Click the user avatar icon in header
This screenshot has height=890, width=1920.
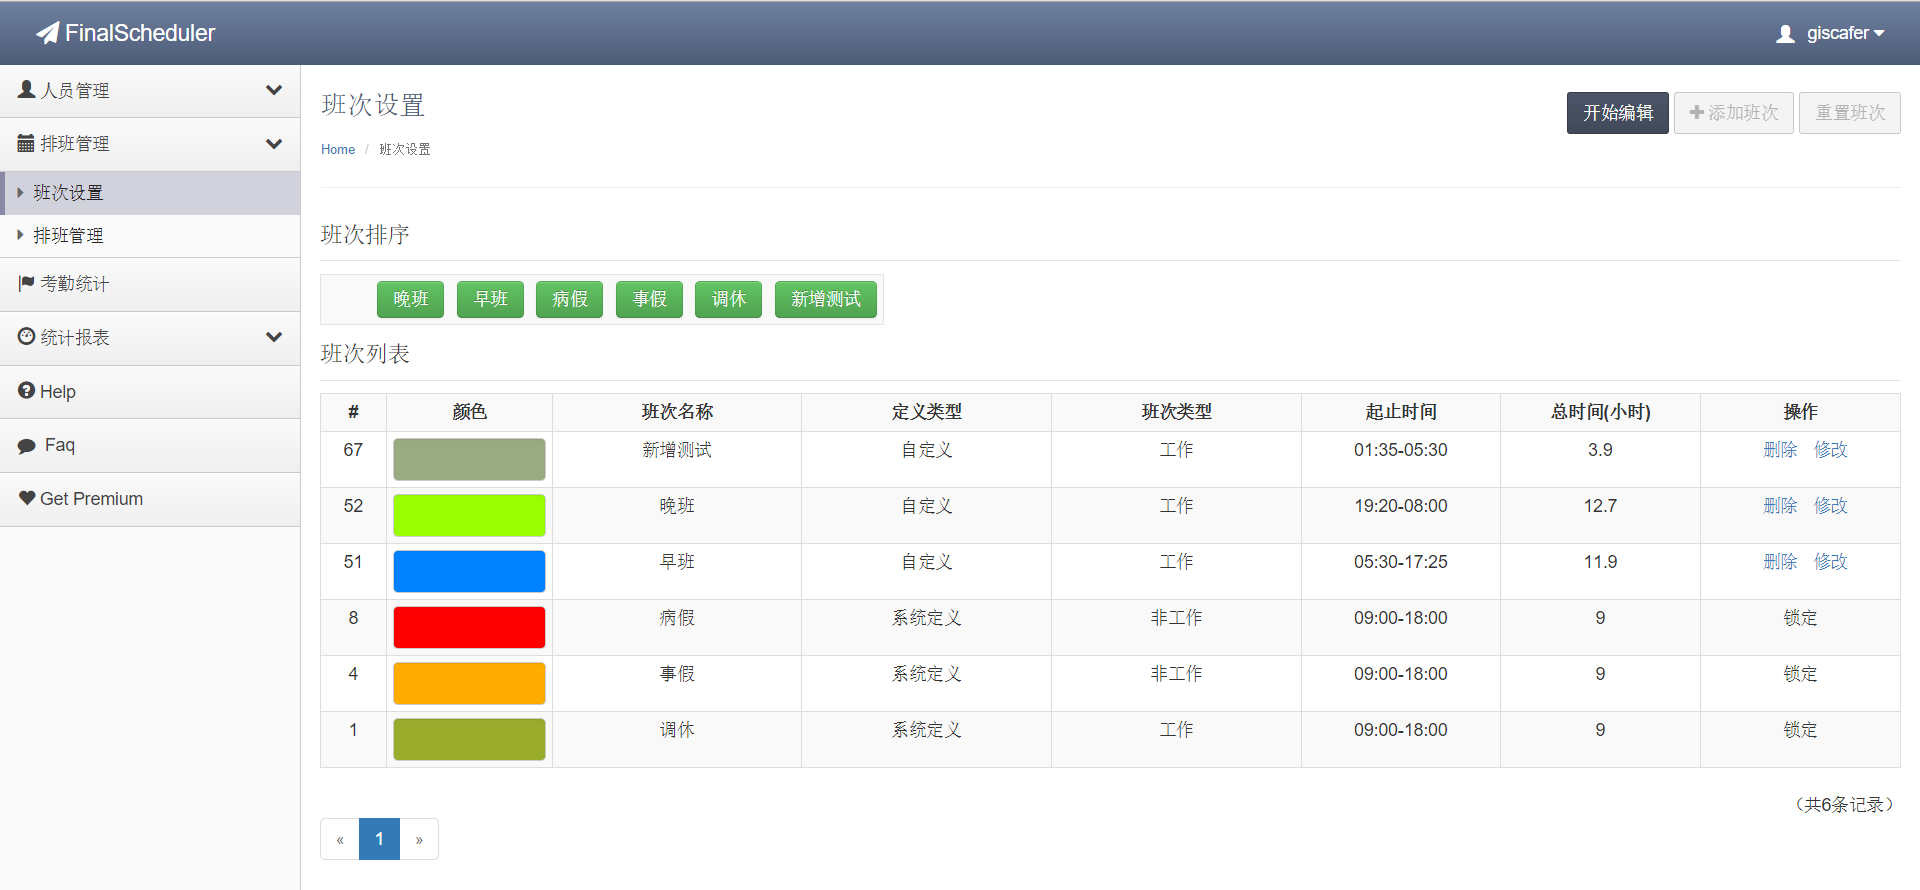click(x=1785, y=34)
